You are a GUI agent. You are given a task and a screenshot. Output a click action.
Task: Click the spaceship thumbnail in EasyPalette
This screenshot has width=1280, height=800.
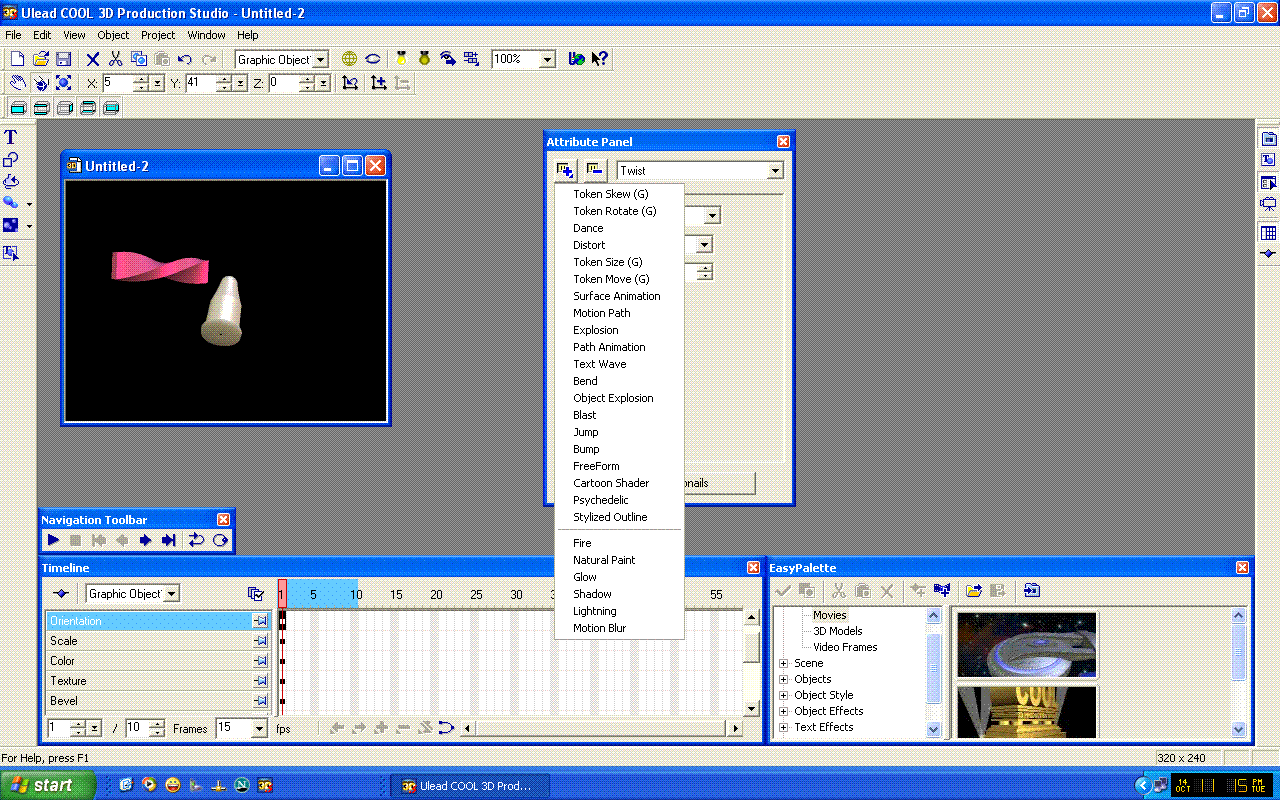coord(1027,645)
